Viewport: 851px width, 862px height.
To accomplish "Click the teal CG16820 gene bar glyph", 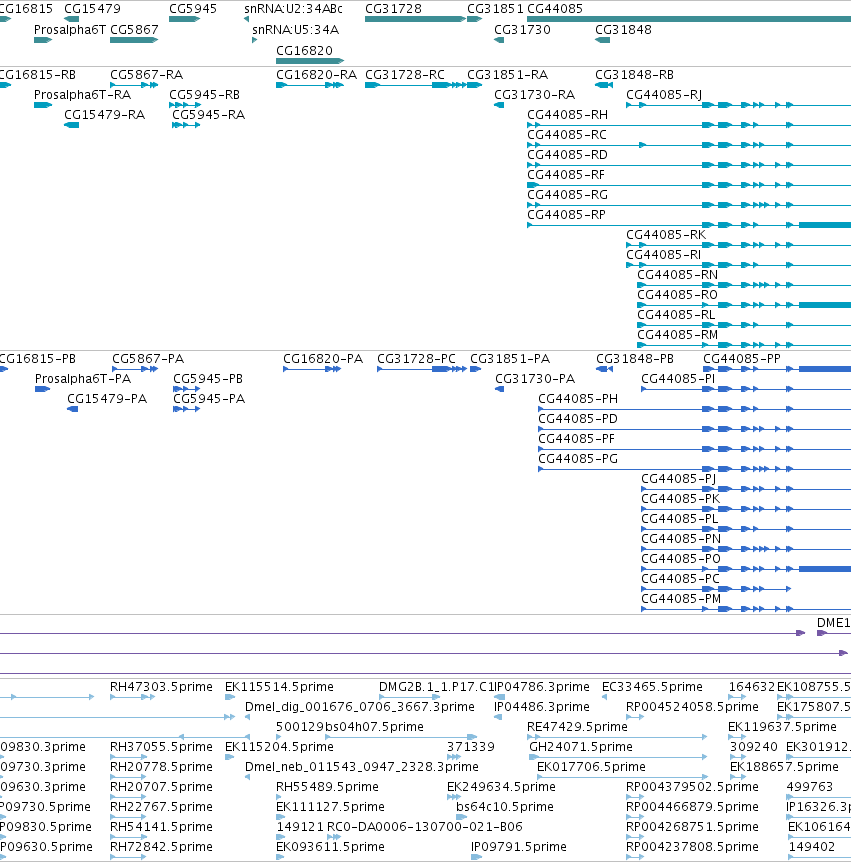I will point(310,60).
